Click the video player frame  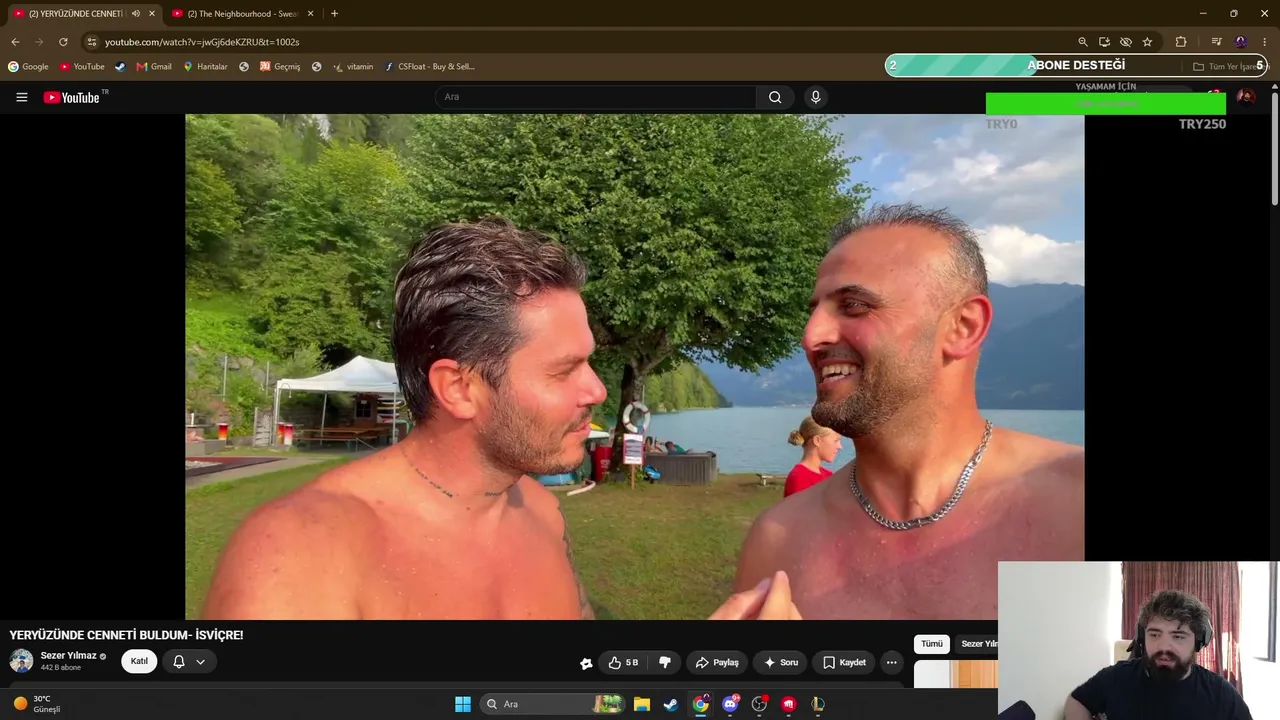click(634, 366)
